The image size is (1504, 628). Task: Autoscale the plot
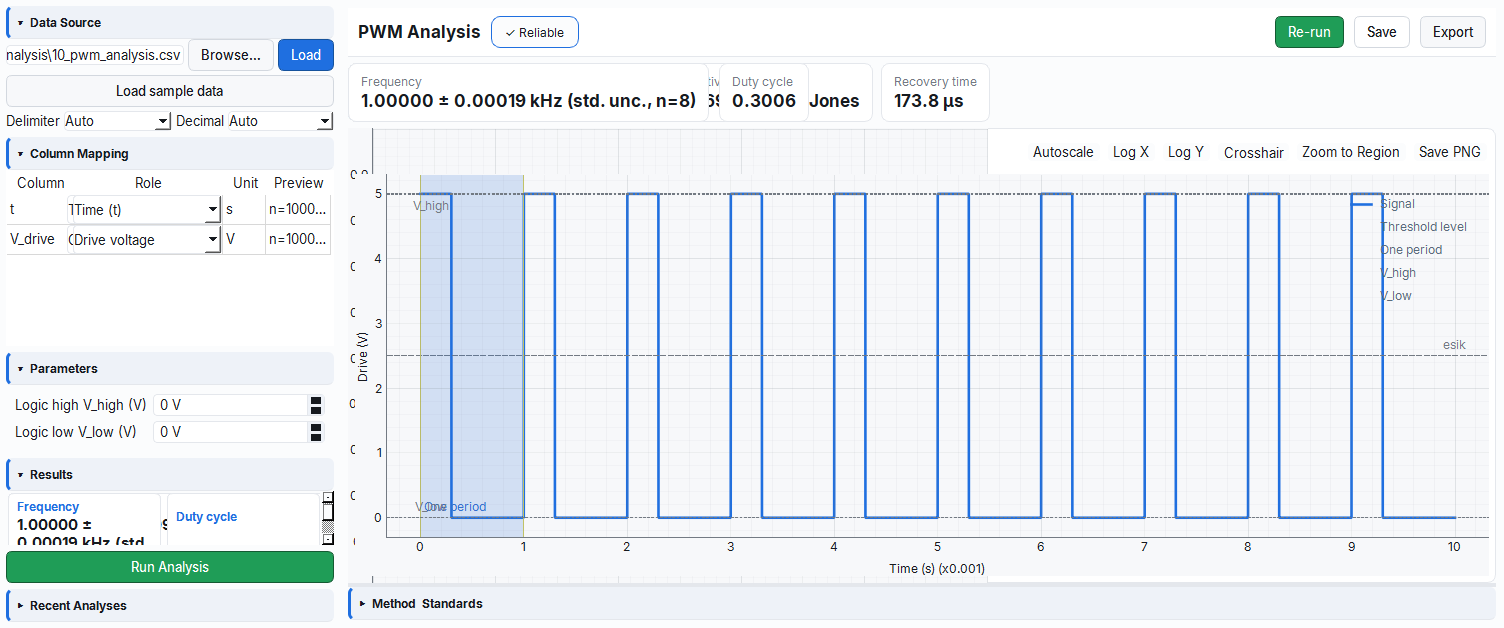(1063, 152)
